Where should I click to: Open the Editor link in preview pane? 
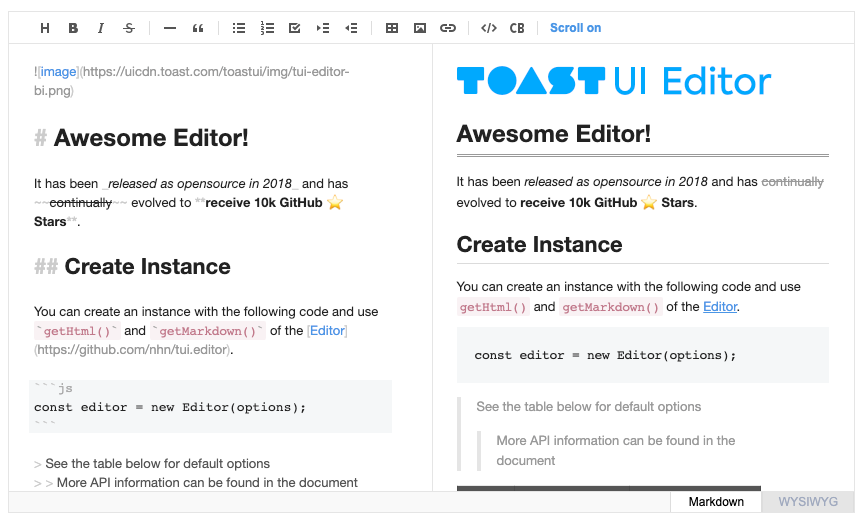pos(720,307)
